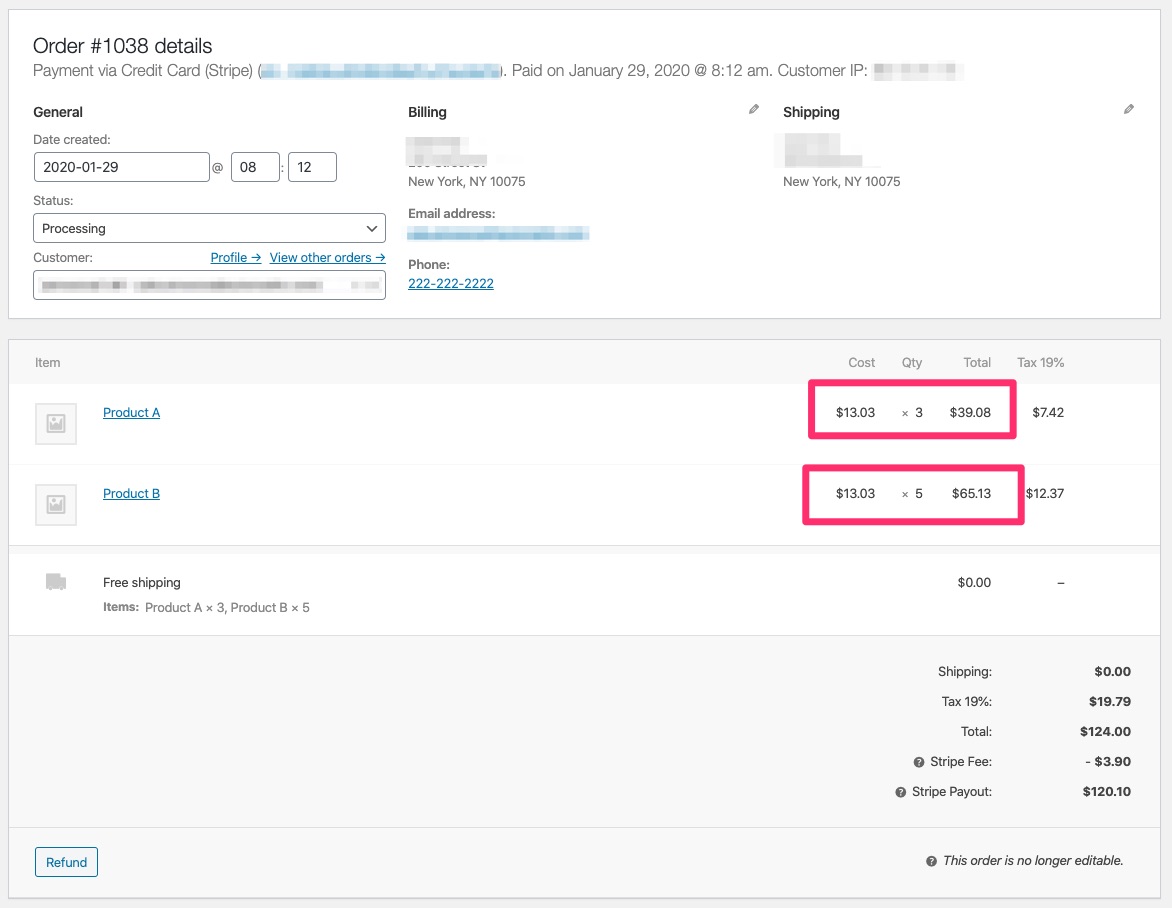Click the truck icon for Free shipping
The image size is (1172, 908).
tap(57, 581)
